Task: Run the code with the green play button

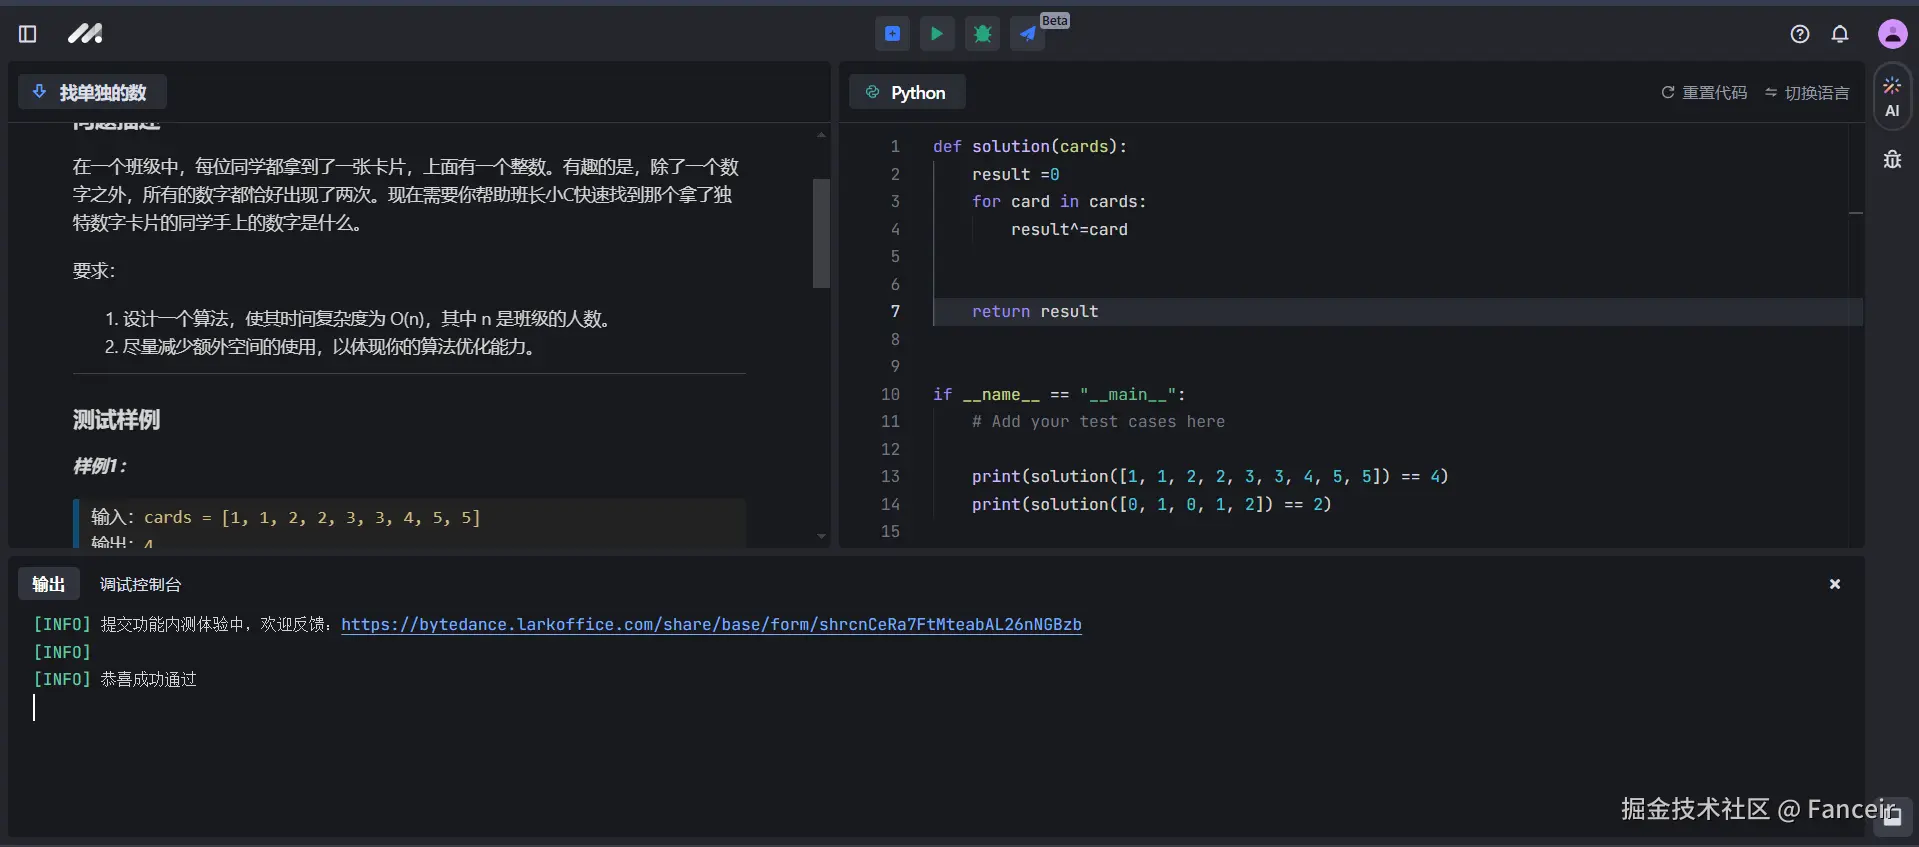Action: point(937,34)
